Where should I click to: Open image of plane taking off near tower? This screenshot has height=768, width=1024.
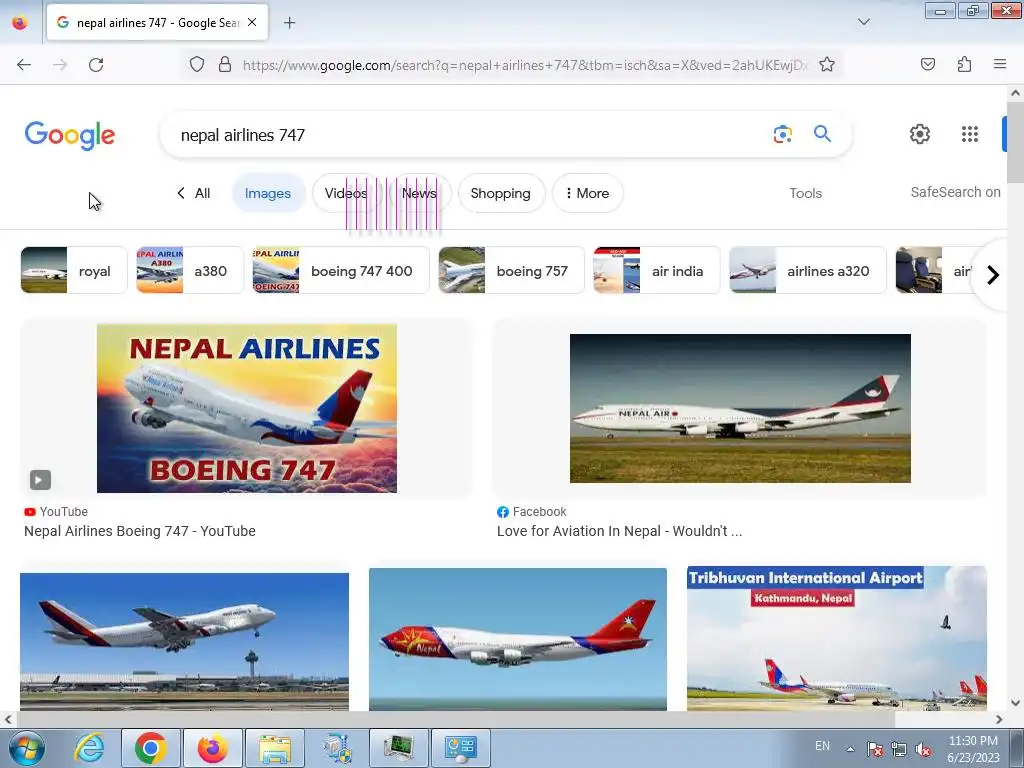click(184, 641)
